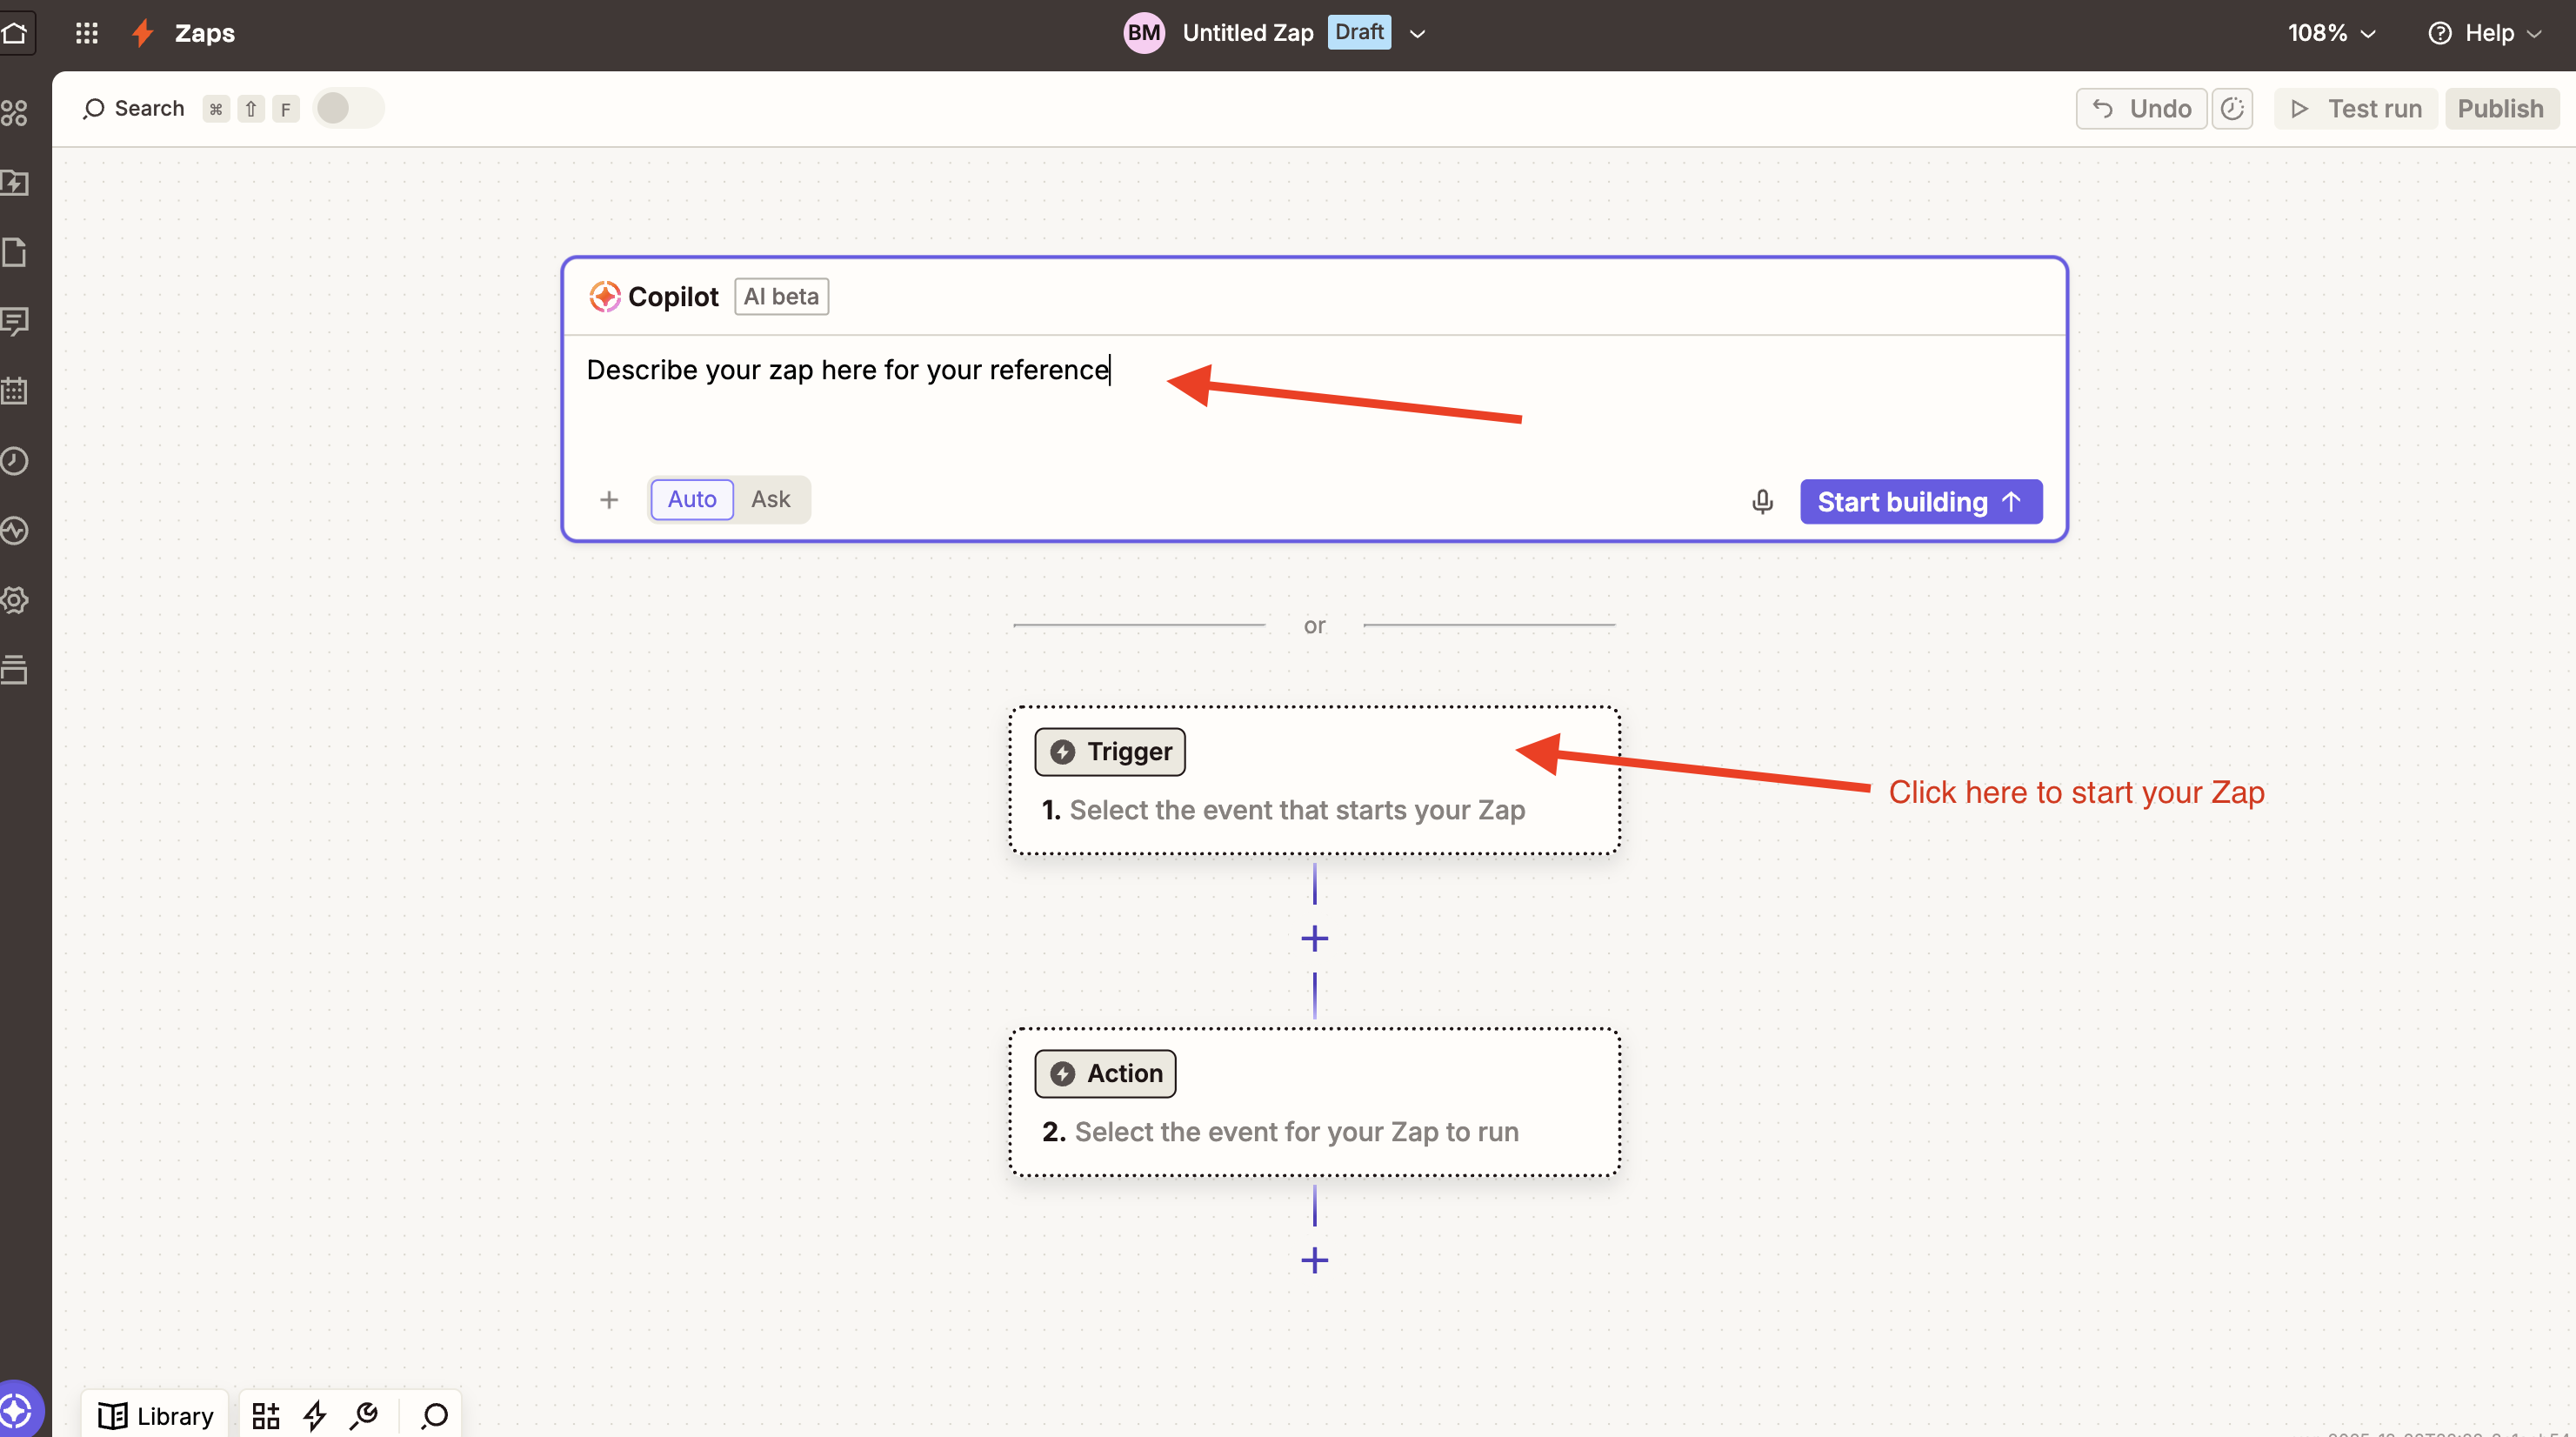Expand the Help menu
2576x1437 pixels.
tap(2484, 33)
